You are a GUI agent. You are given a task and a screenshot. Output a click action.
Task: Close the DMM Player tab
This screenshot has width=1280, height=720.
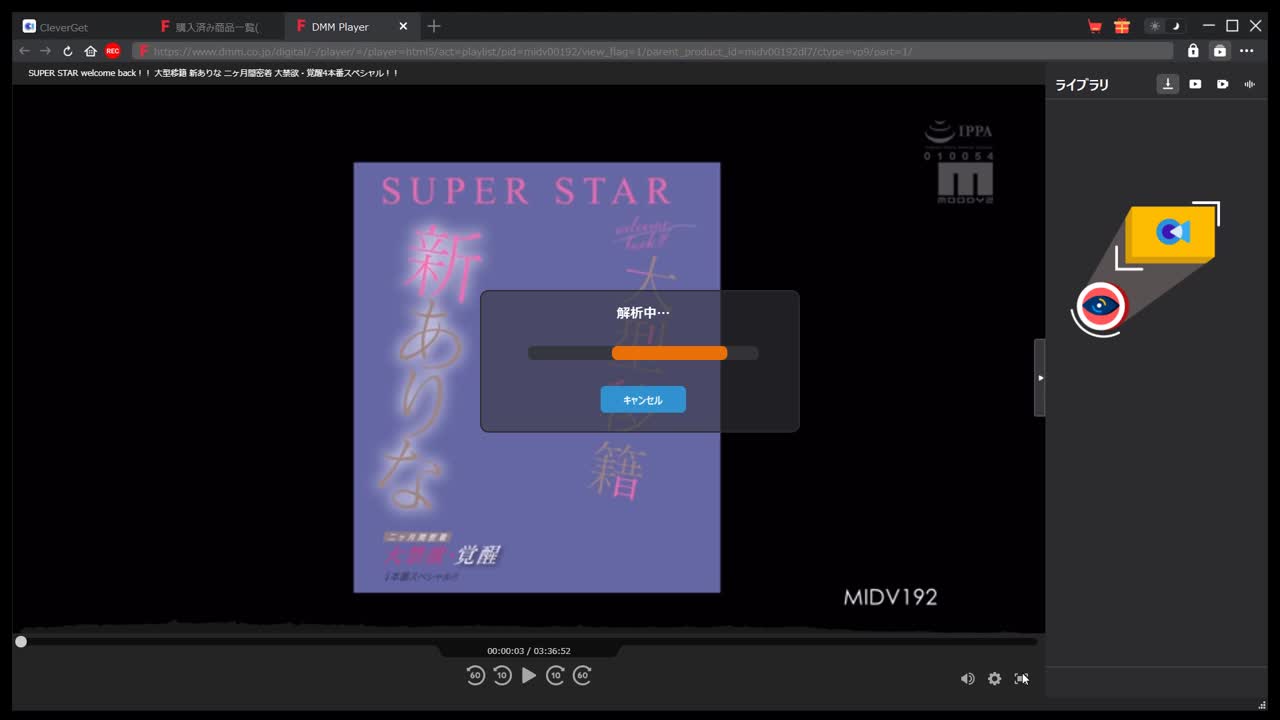404,26
